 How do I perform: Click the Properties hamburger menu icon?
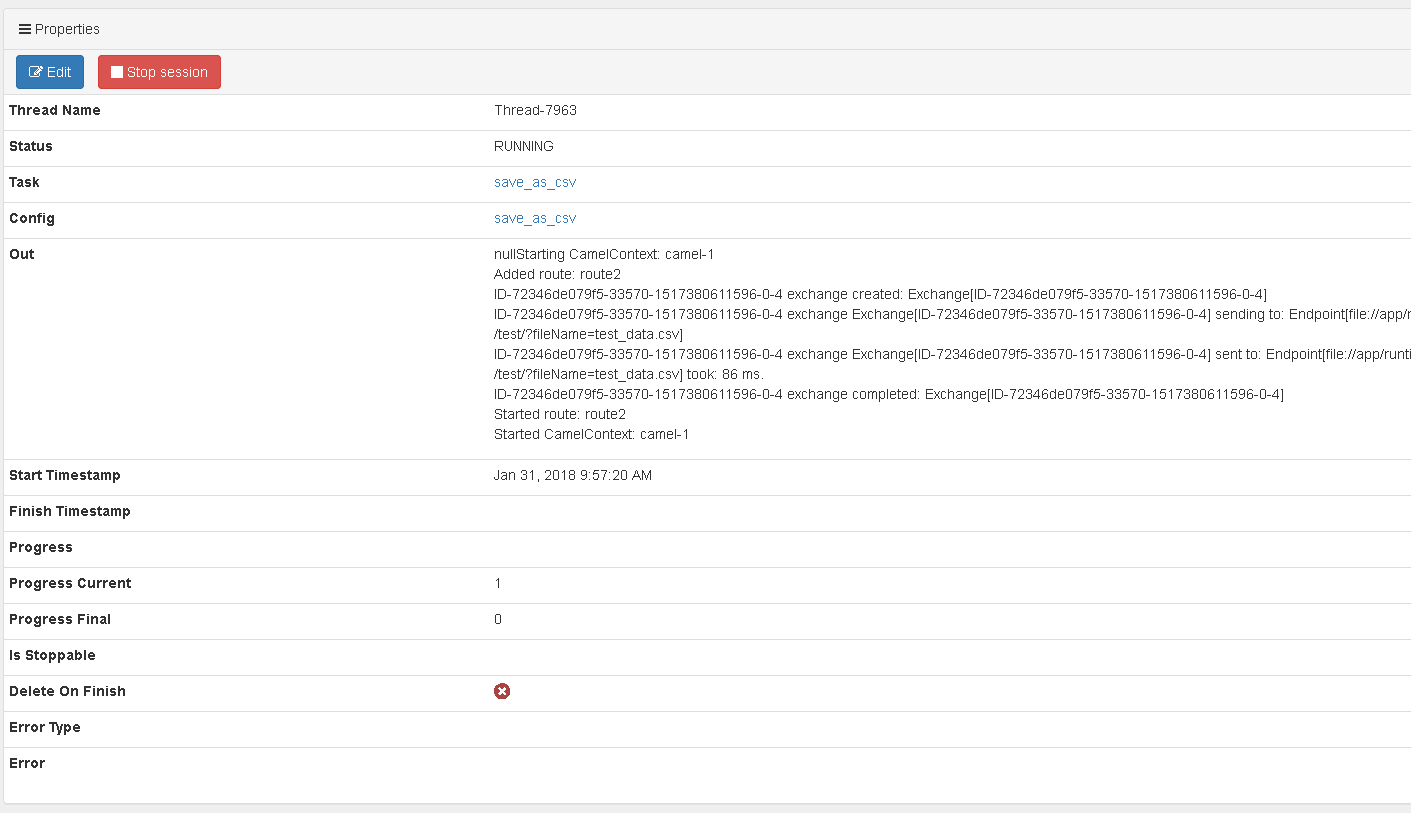(x=25, y=29)
